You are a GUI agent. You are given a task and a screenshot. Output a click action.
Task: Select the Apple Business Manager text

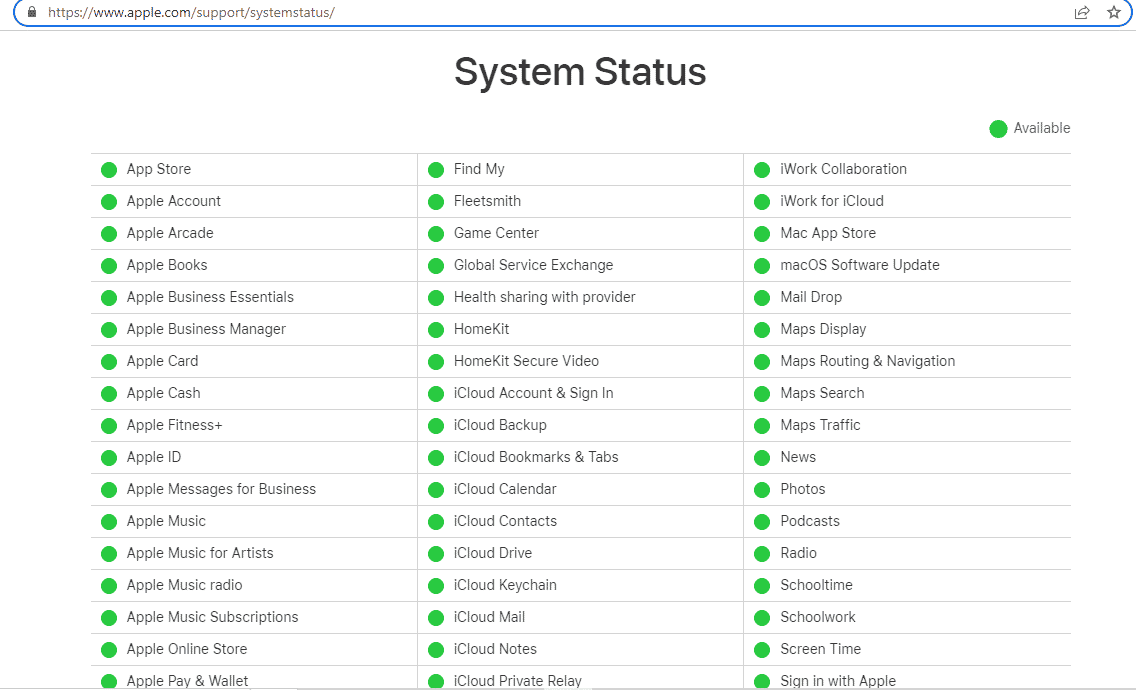coord(206,329)
